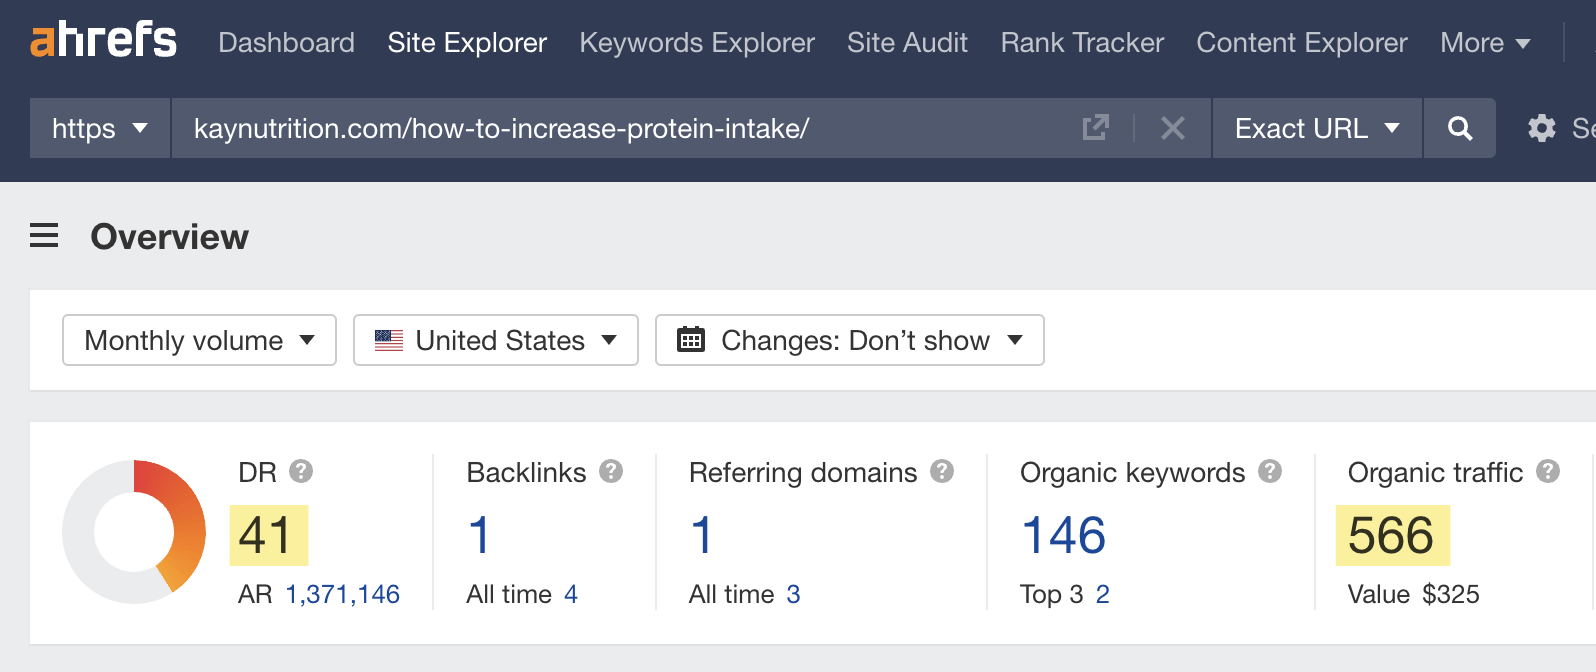Click the magnifying glass search button
Screen dimensions: 1596x672
coord(1459,128)
